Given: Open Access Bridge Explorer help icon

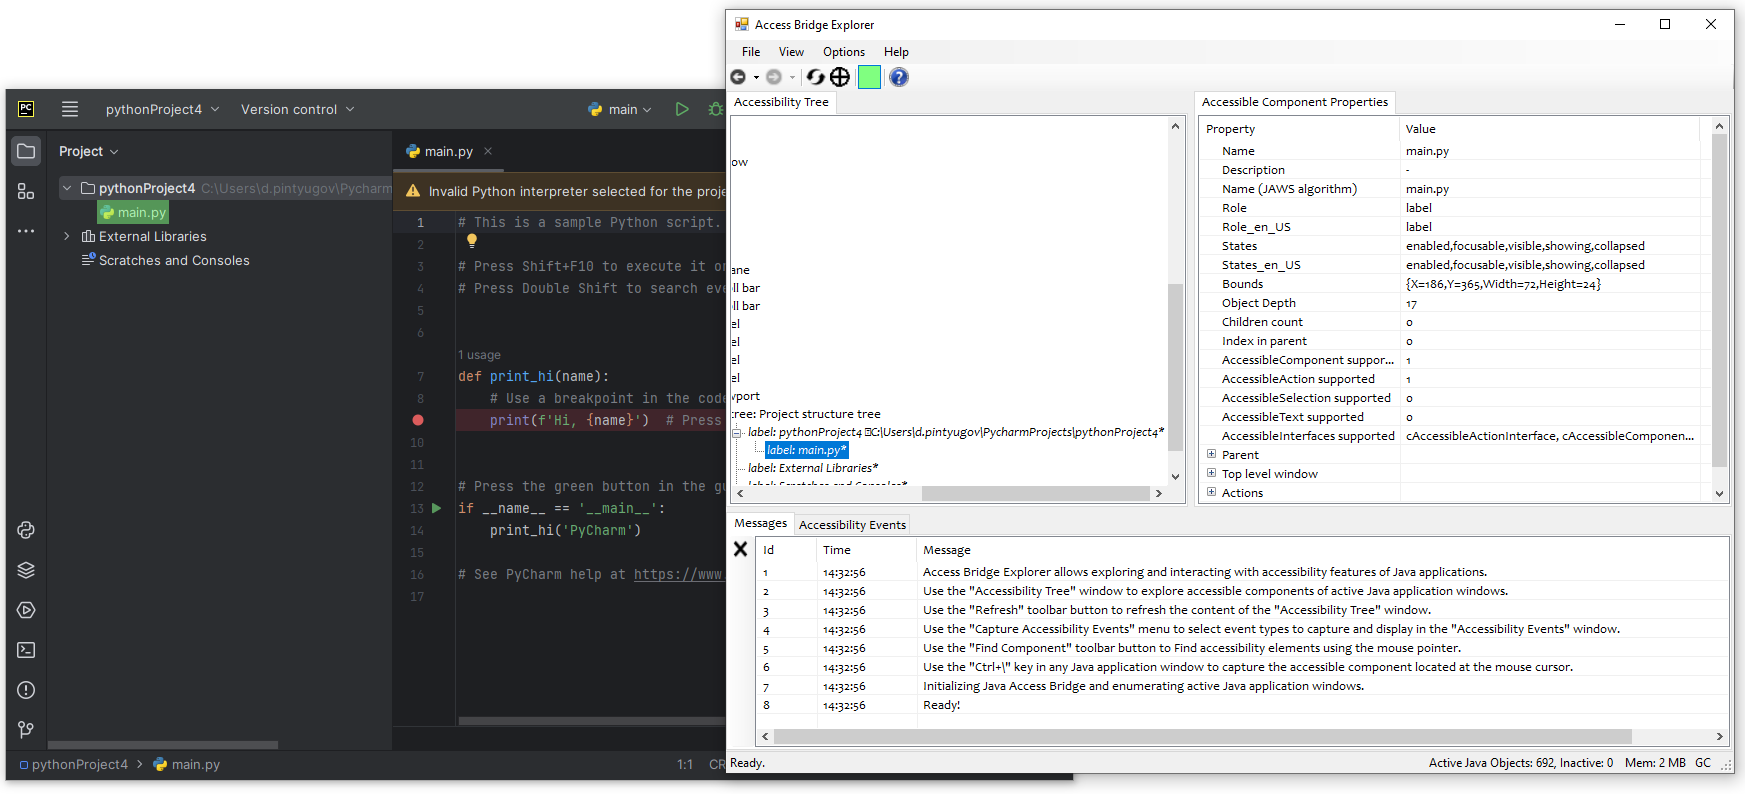Looking at the screenshot, I should tap(899, 77).
